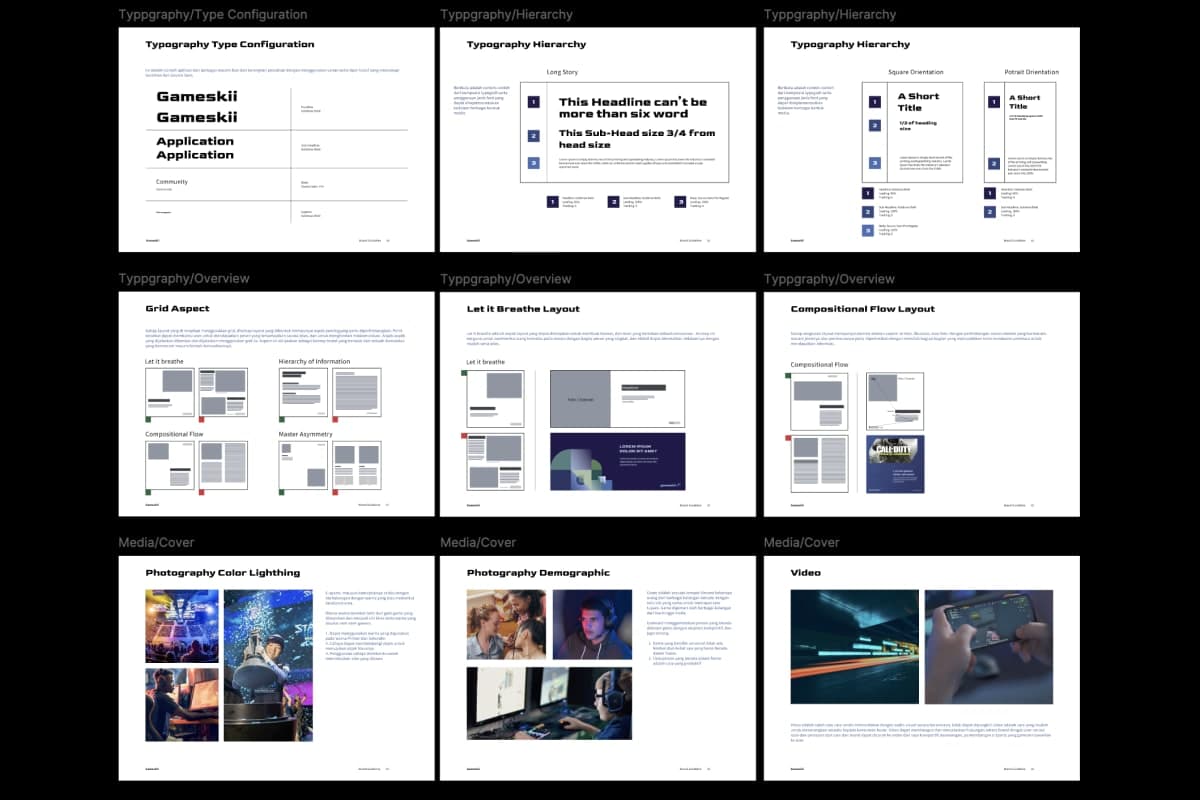The image size is (1200, 800).
Task: Click numbered square 2 beside the sub-head text
Action: [x=534, y=136]
